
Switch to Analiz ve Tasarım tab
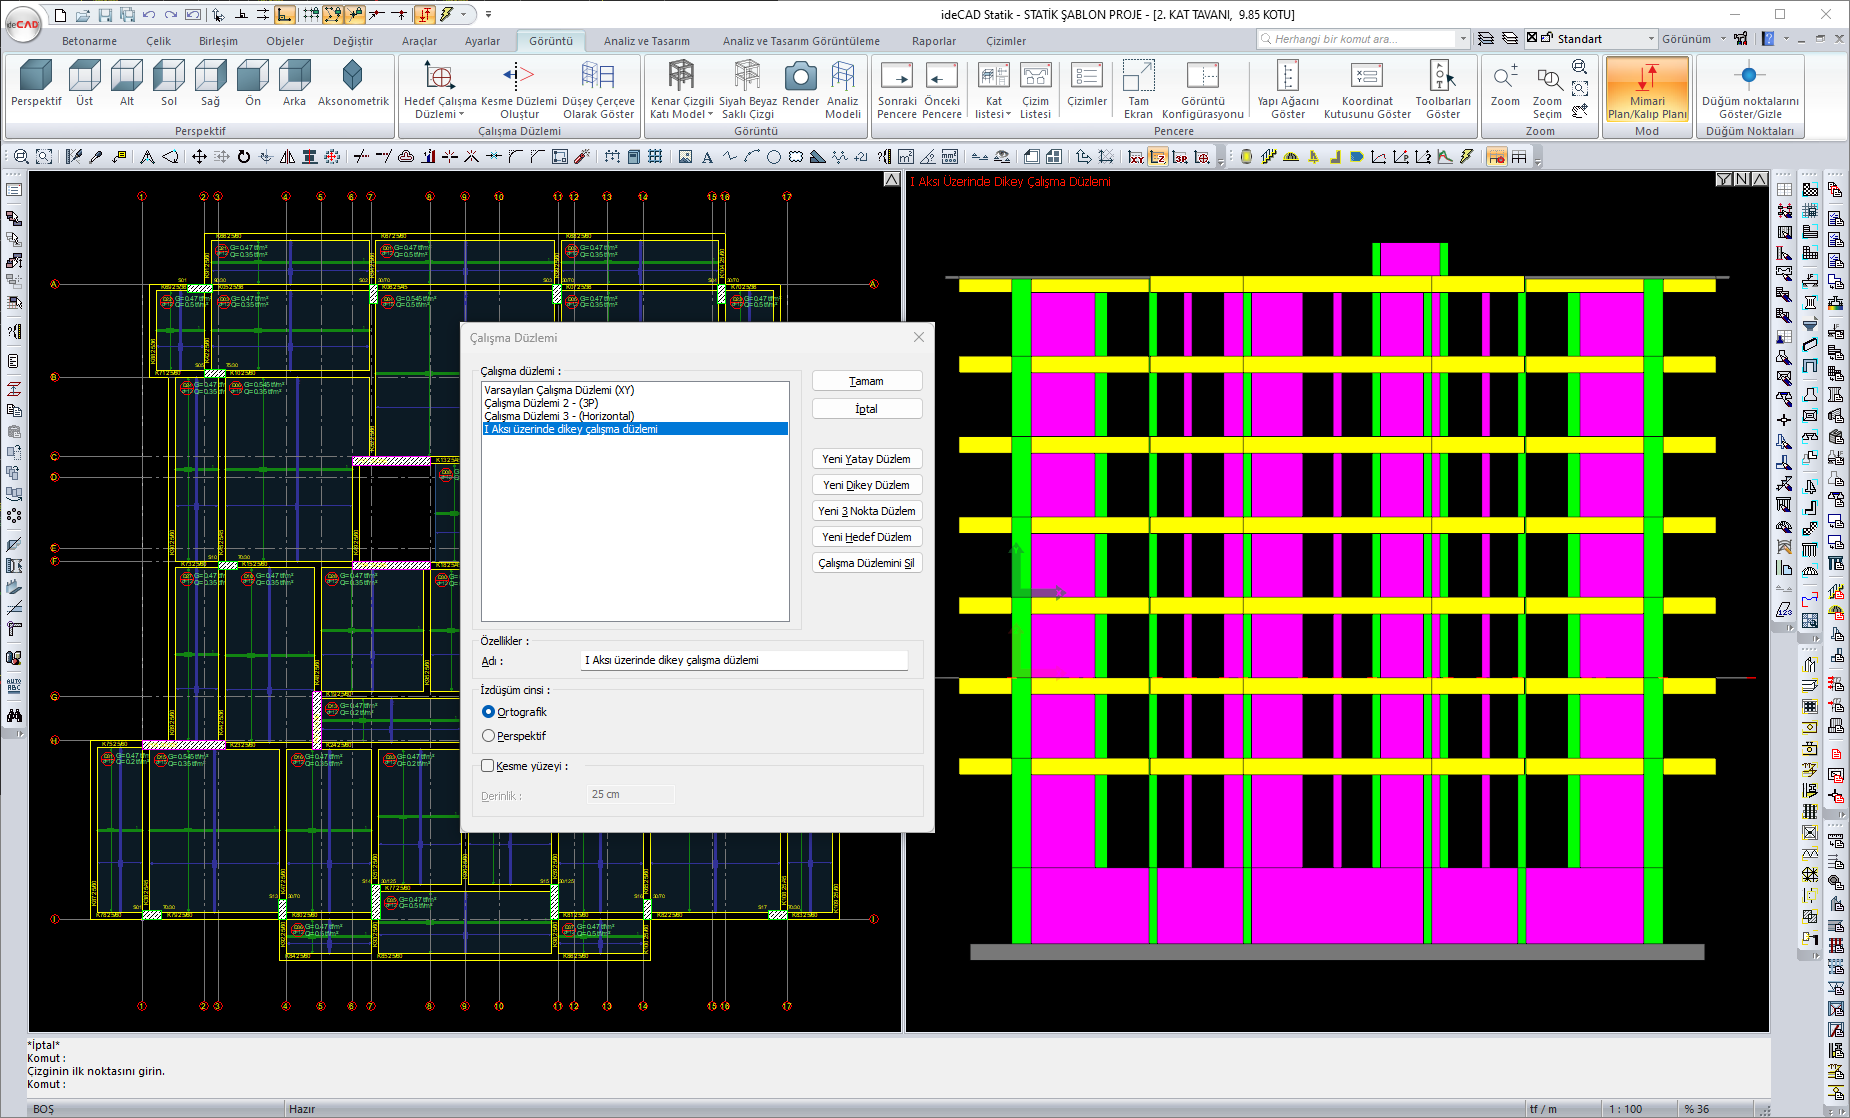646,41
